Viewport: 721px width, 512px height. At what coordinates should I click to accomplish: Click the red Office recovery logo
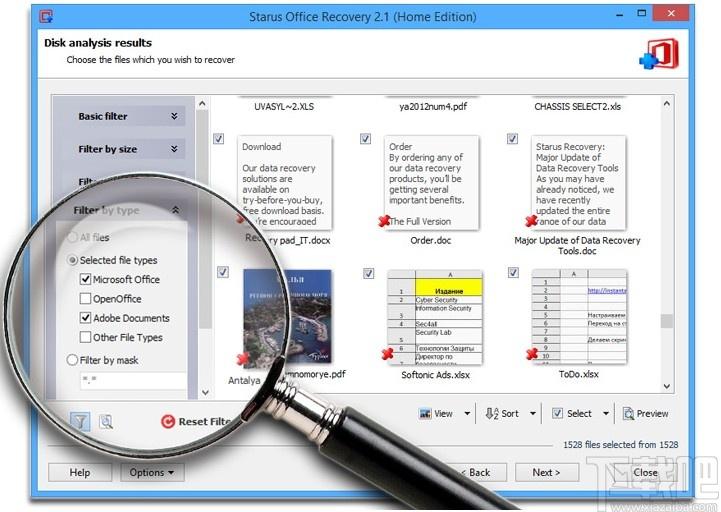(x=659, y=54)
